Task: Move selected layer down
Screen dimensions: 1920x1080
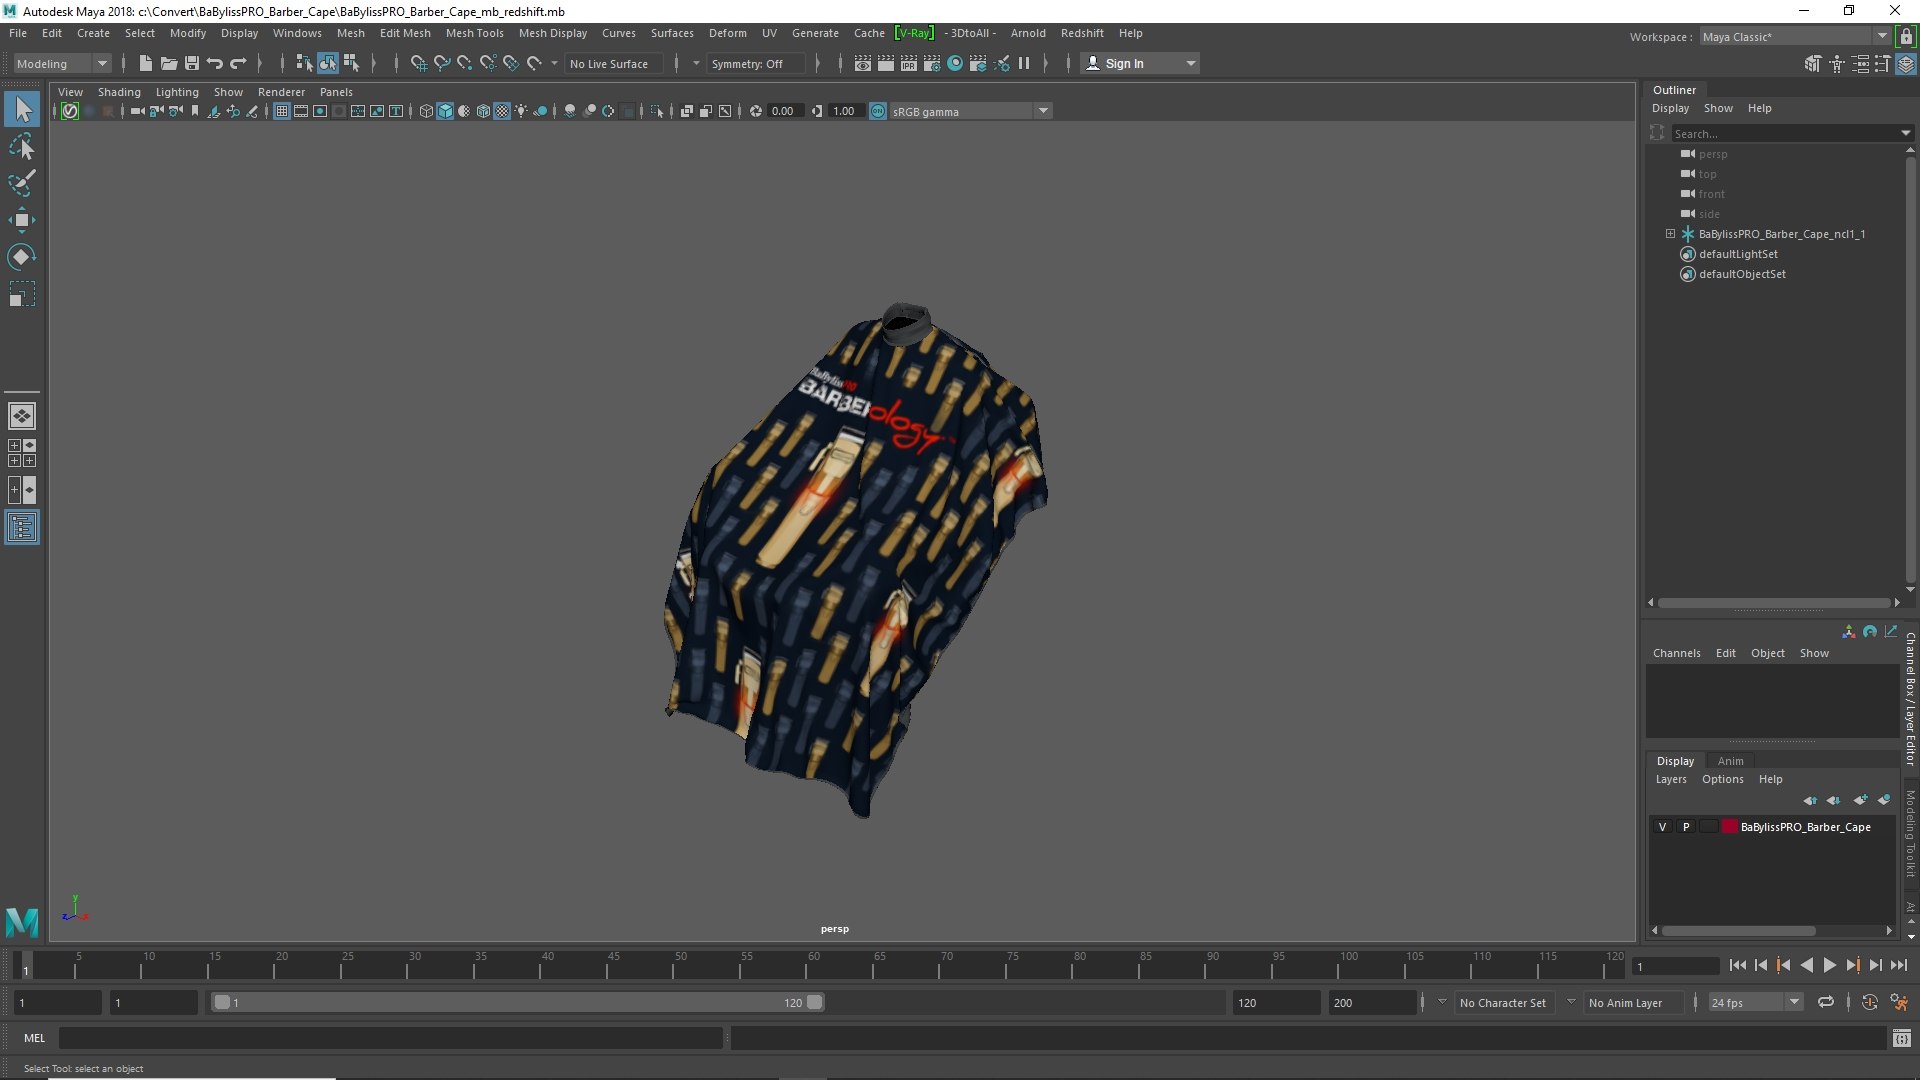Action: (1834, 800)
